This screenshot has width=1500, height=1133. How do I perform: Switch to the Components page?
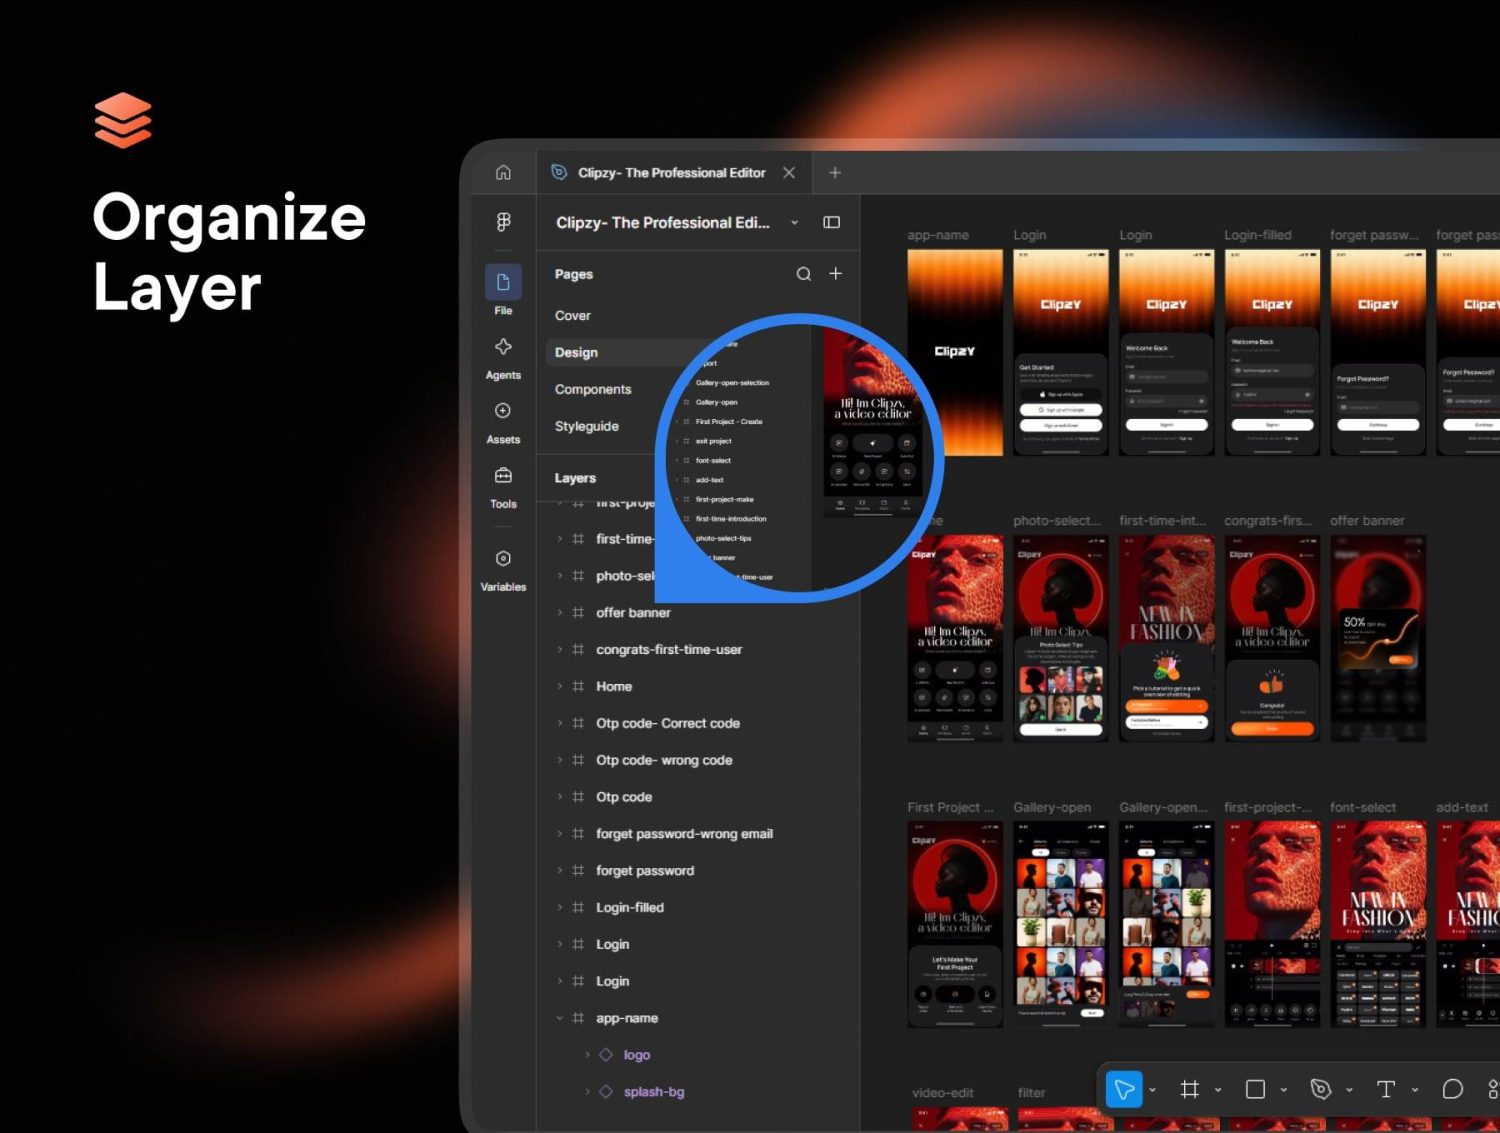593,390
